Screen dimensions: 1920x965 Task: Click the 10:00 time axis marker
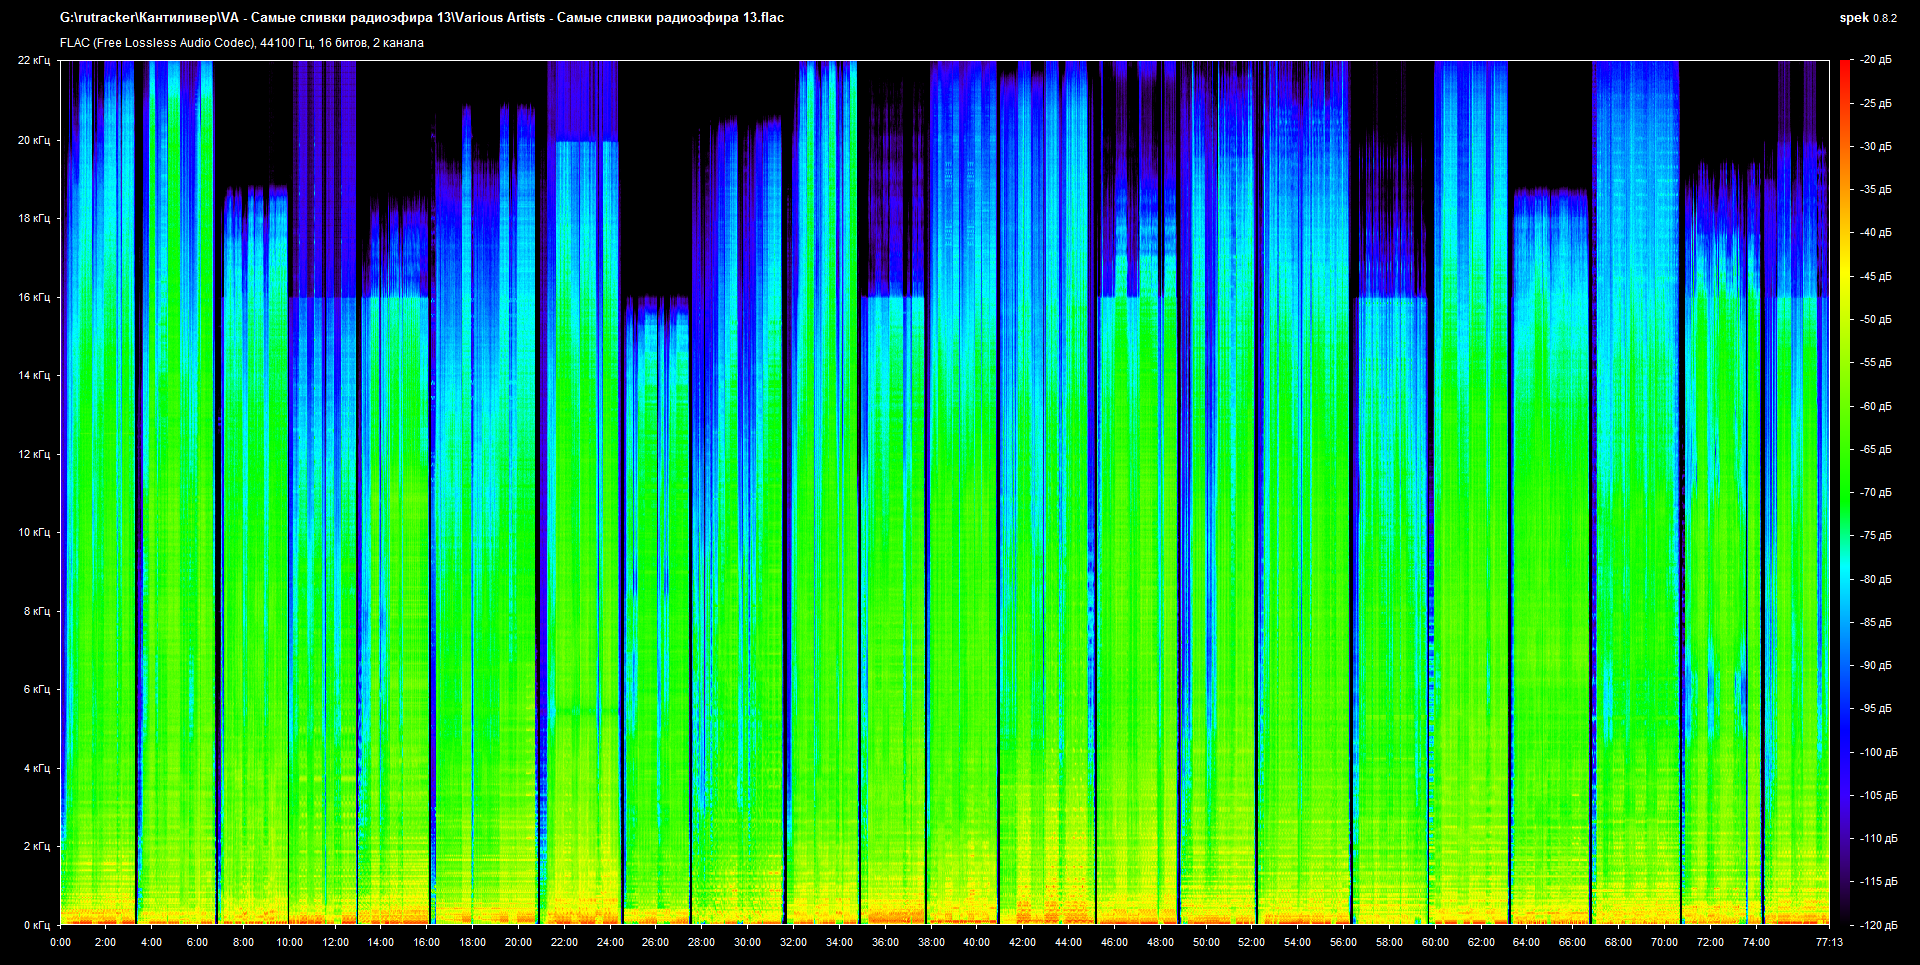coord(289,942)
